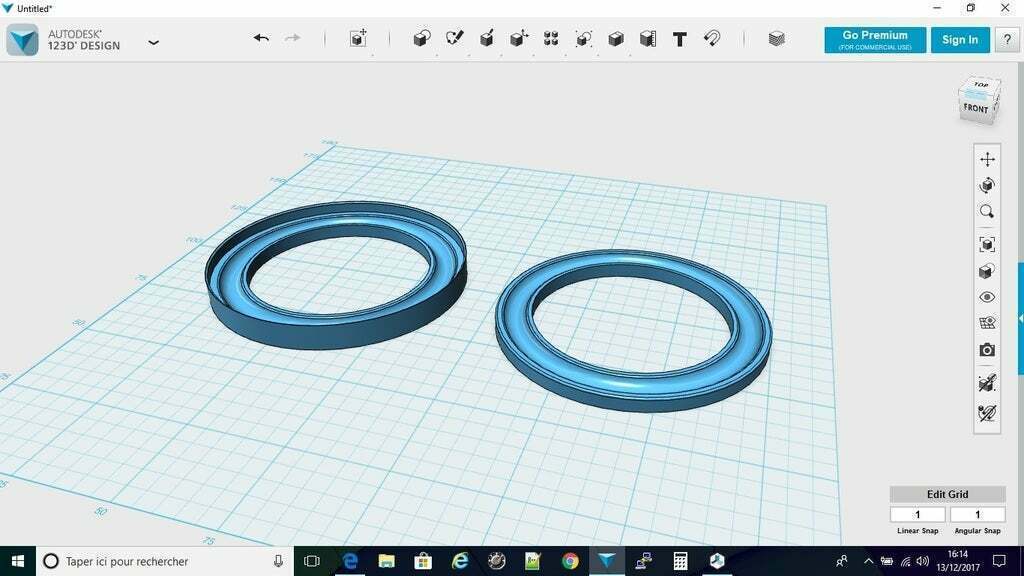This screenshot has width=1024, height=576.
Task: Open Microsoft Edge from the taskbar
Action: point(350,561)
